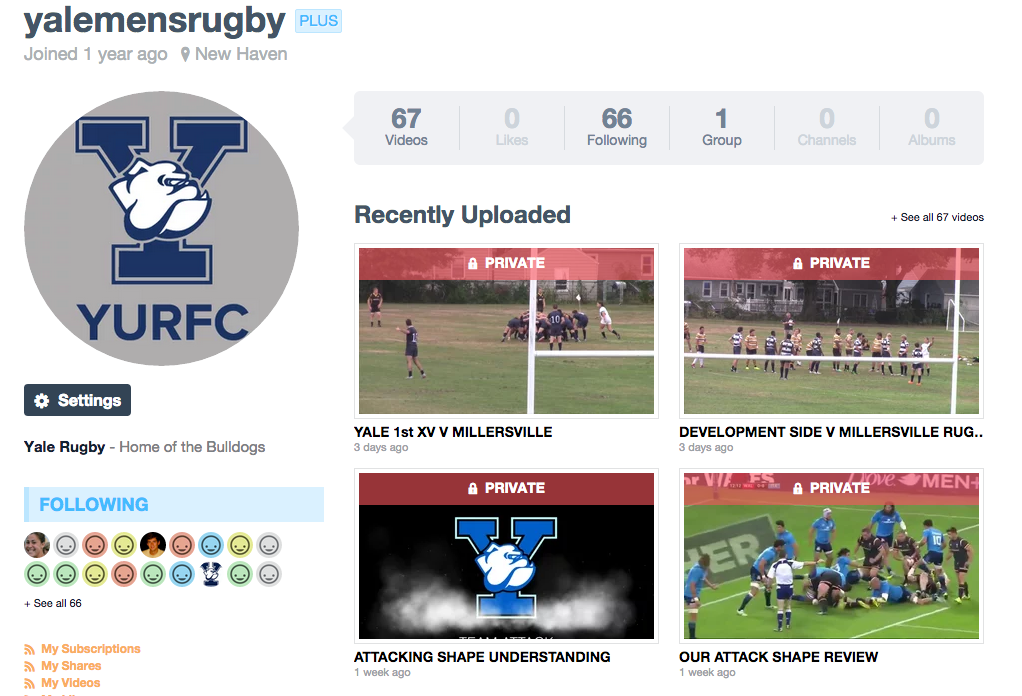Image resolution: width=1022 pixels, height=696 pixels.
Task: Click the New Haven location pin icon
Action: pyautogui.click(x=185, y=55)
